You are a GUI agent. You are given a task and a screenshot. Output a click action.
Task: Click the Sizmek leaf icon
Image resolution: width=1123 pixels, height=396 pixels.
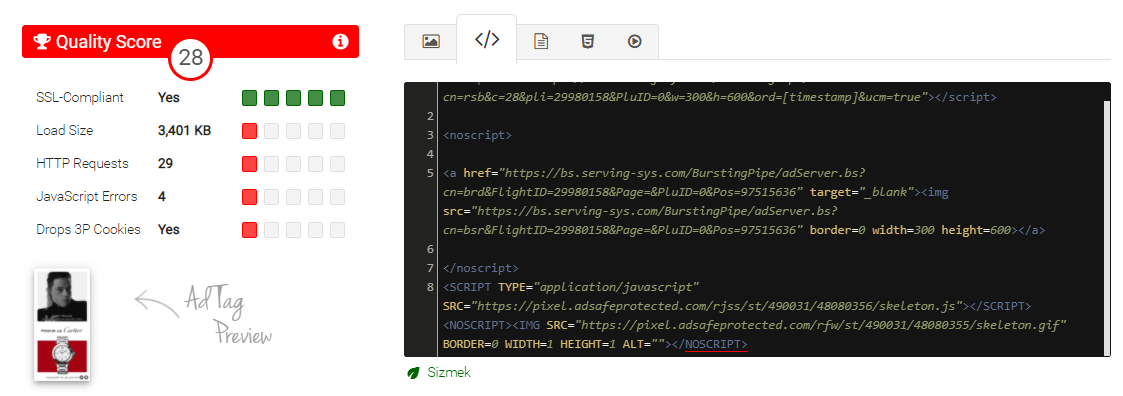[x=413, y=372]
